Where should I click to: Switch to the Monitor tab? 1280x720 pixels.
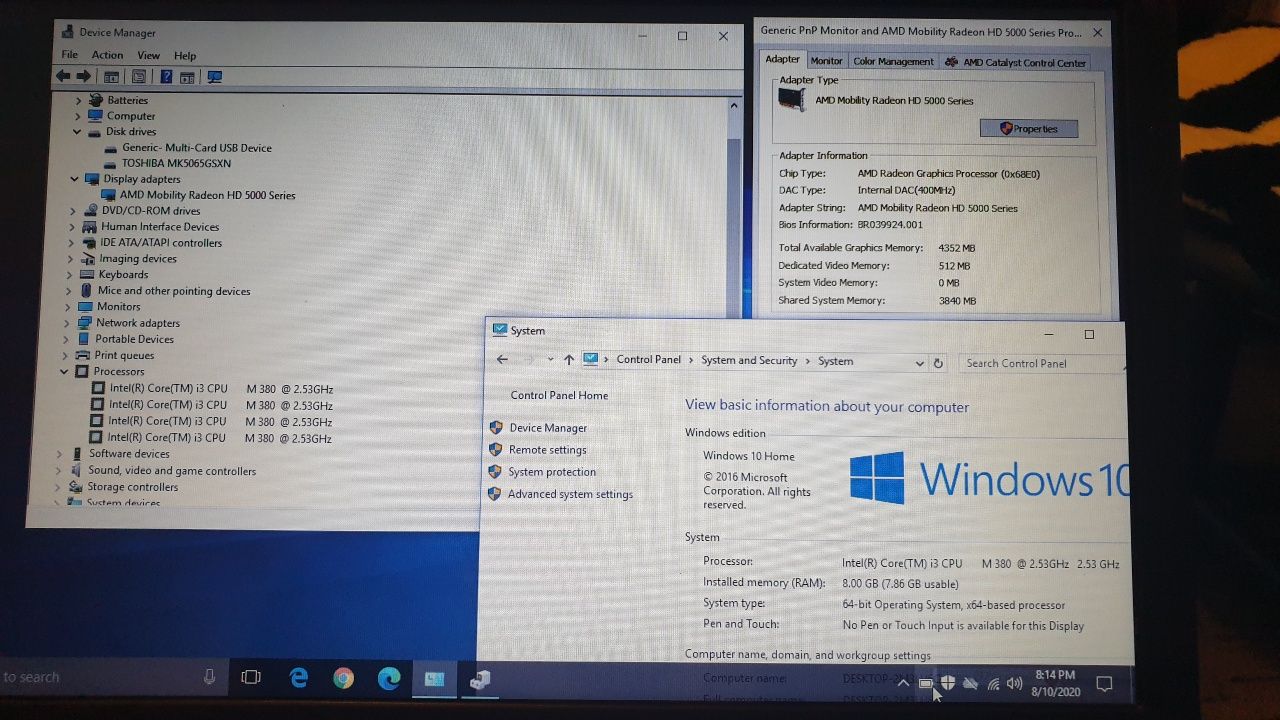click(826, 61)
